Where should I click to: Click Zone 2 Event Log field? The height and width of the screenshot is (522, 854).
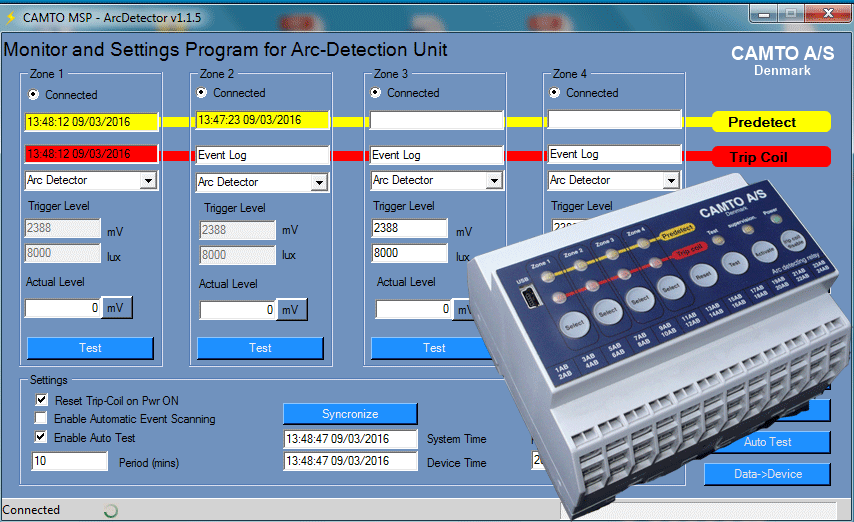263,155
